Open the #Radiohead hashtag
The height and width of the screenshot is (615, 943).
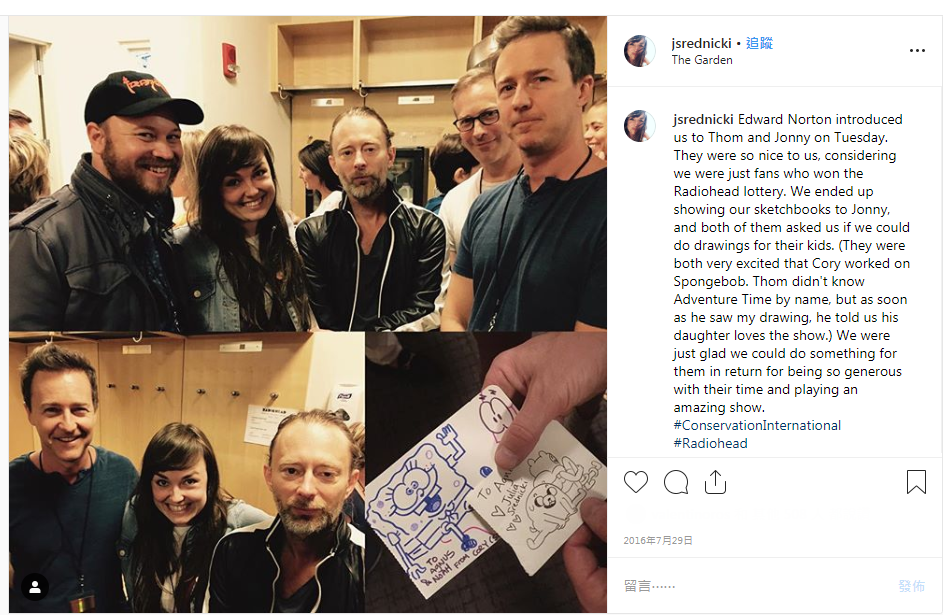[710, 444]
